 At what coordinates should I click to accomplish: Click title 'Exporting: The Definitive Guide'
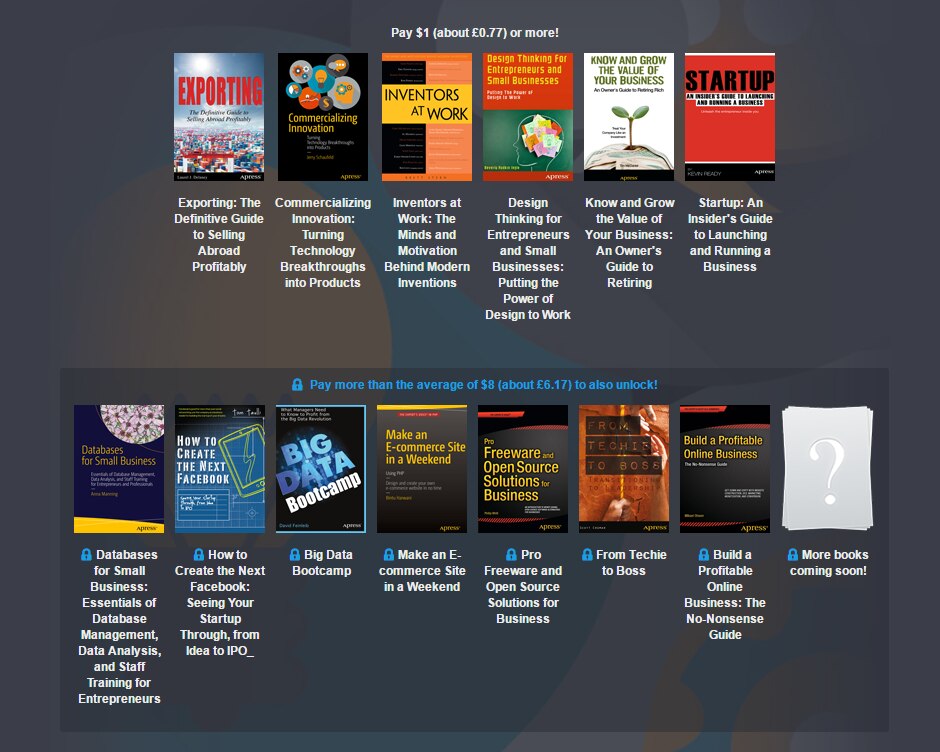(x=219, y=234)
